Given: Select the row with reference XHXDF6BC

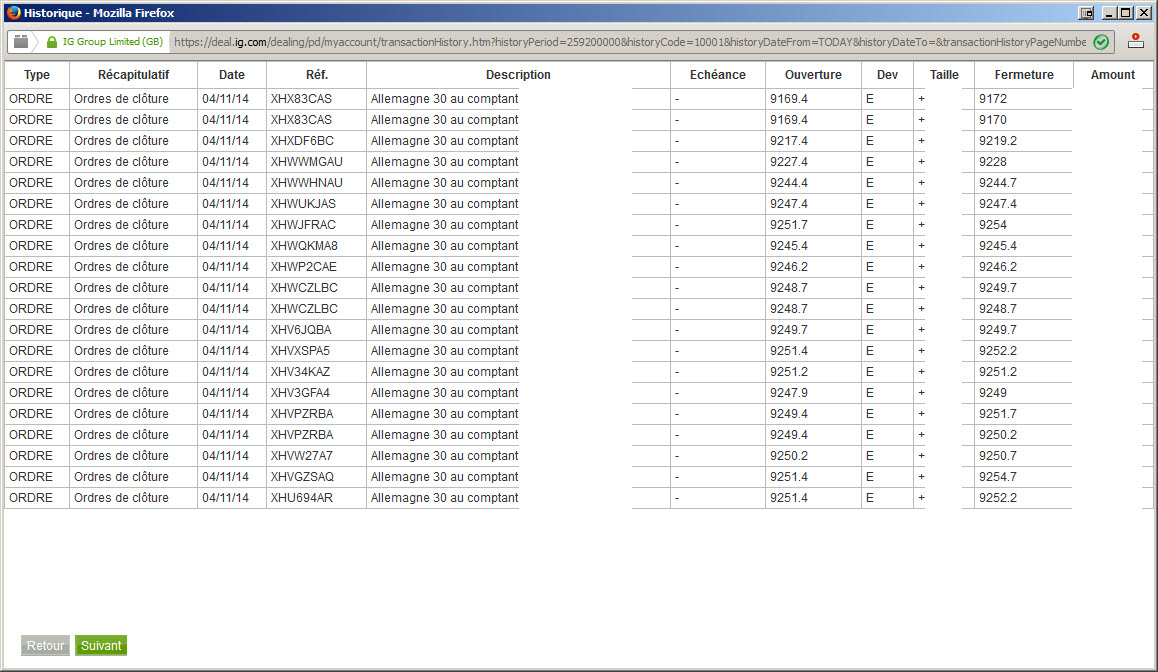Looking at the screenshot, I should (578, 140).
